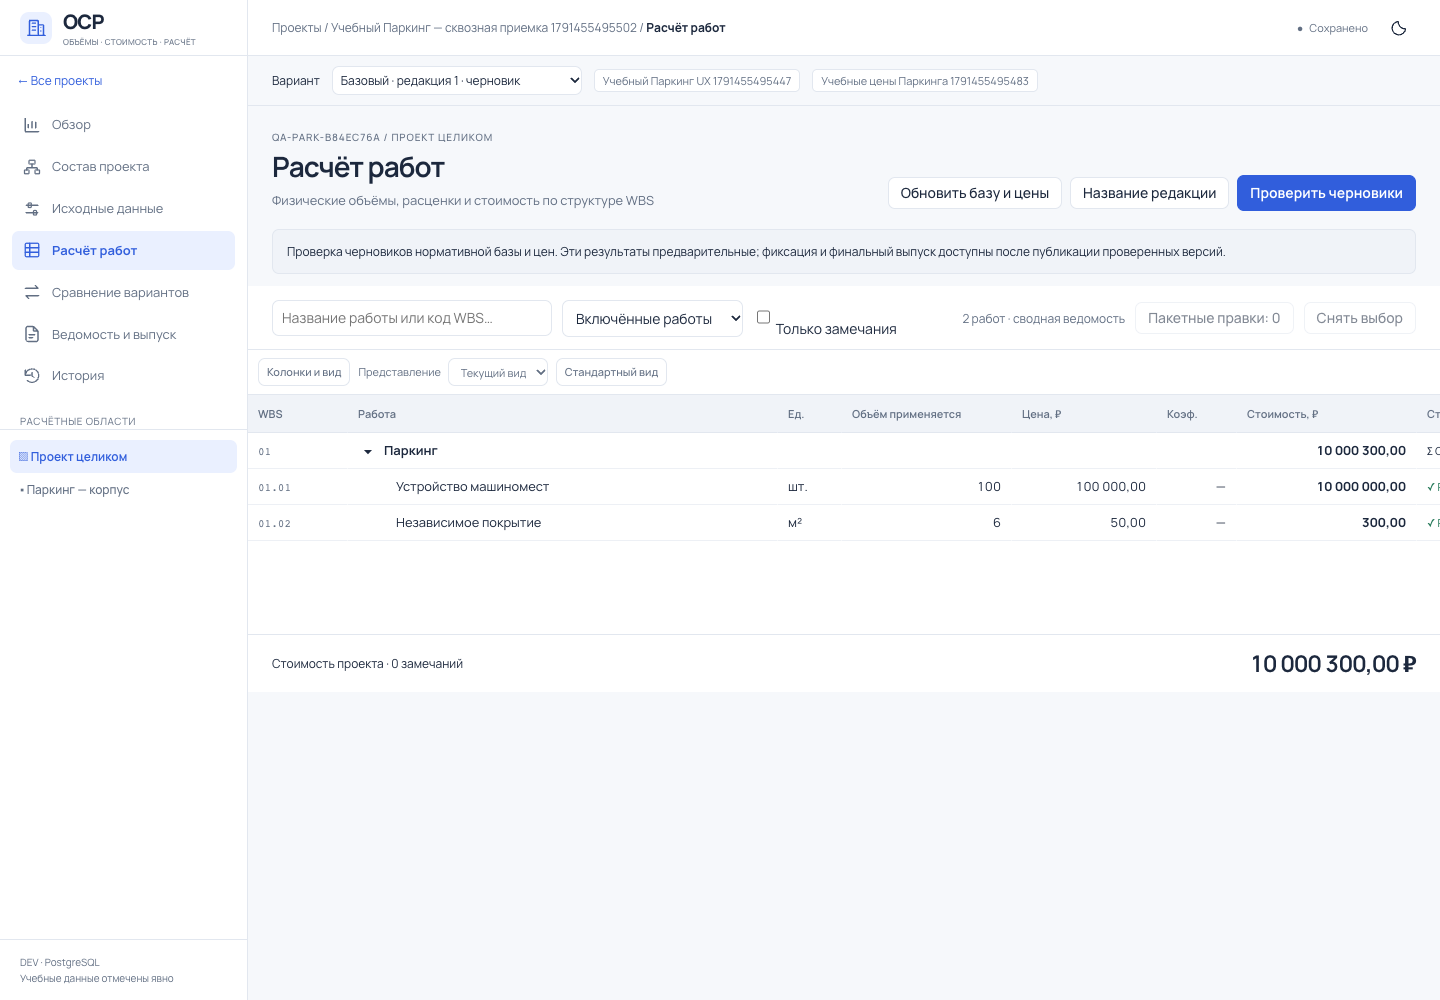Go to Сравнение вариантов section
This screenshot has height=1000, width=1440.
pos(123,293)
